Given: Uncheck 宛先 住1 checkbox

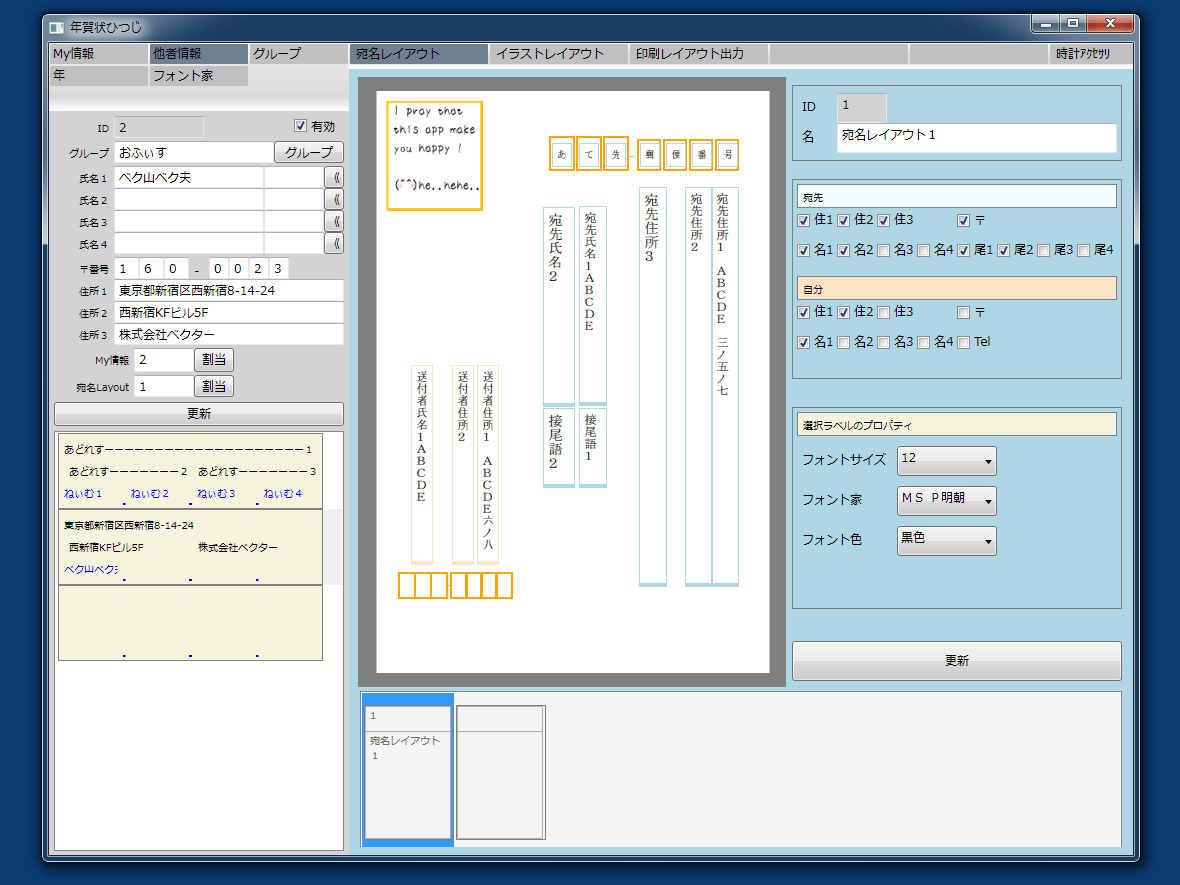Looking at the screenshot, I should [x=804, y=220].
